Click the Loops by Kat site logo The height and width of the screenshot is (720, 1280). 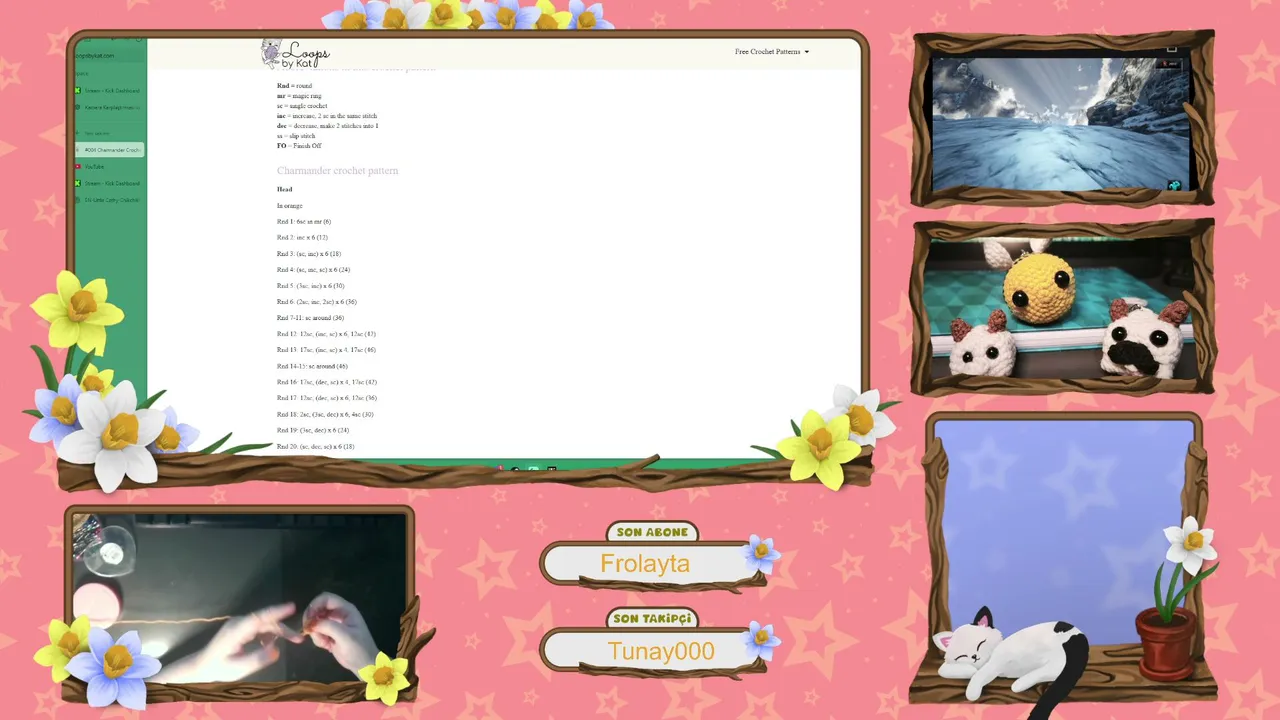(295, 54)
